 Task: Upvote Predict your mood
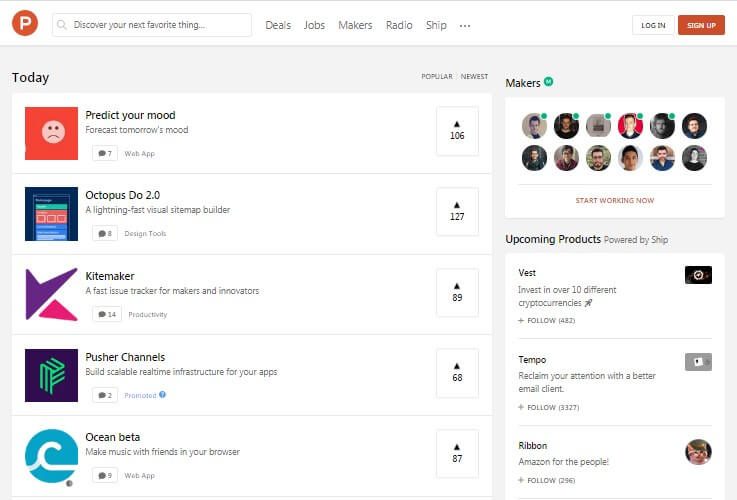click(457, 131)
